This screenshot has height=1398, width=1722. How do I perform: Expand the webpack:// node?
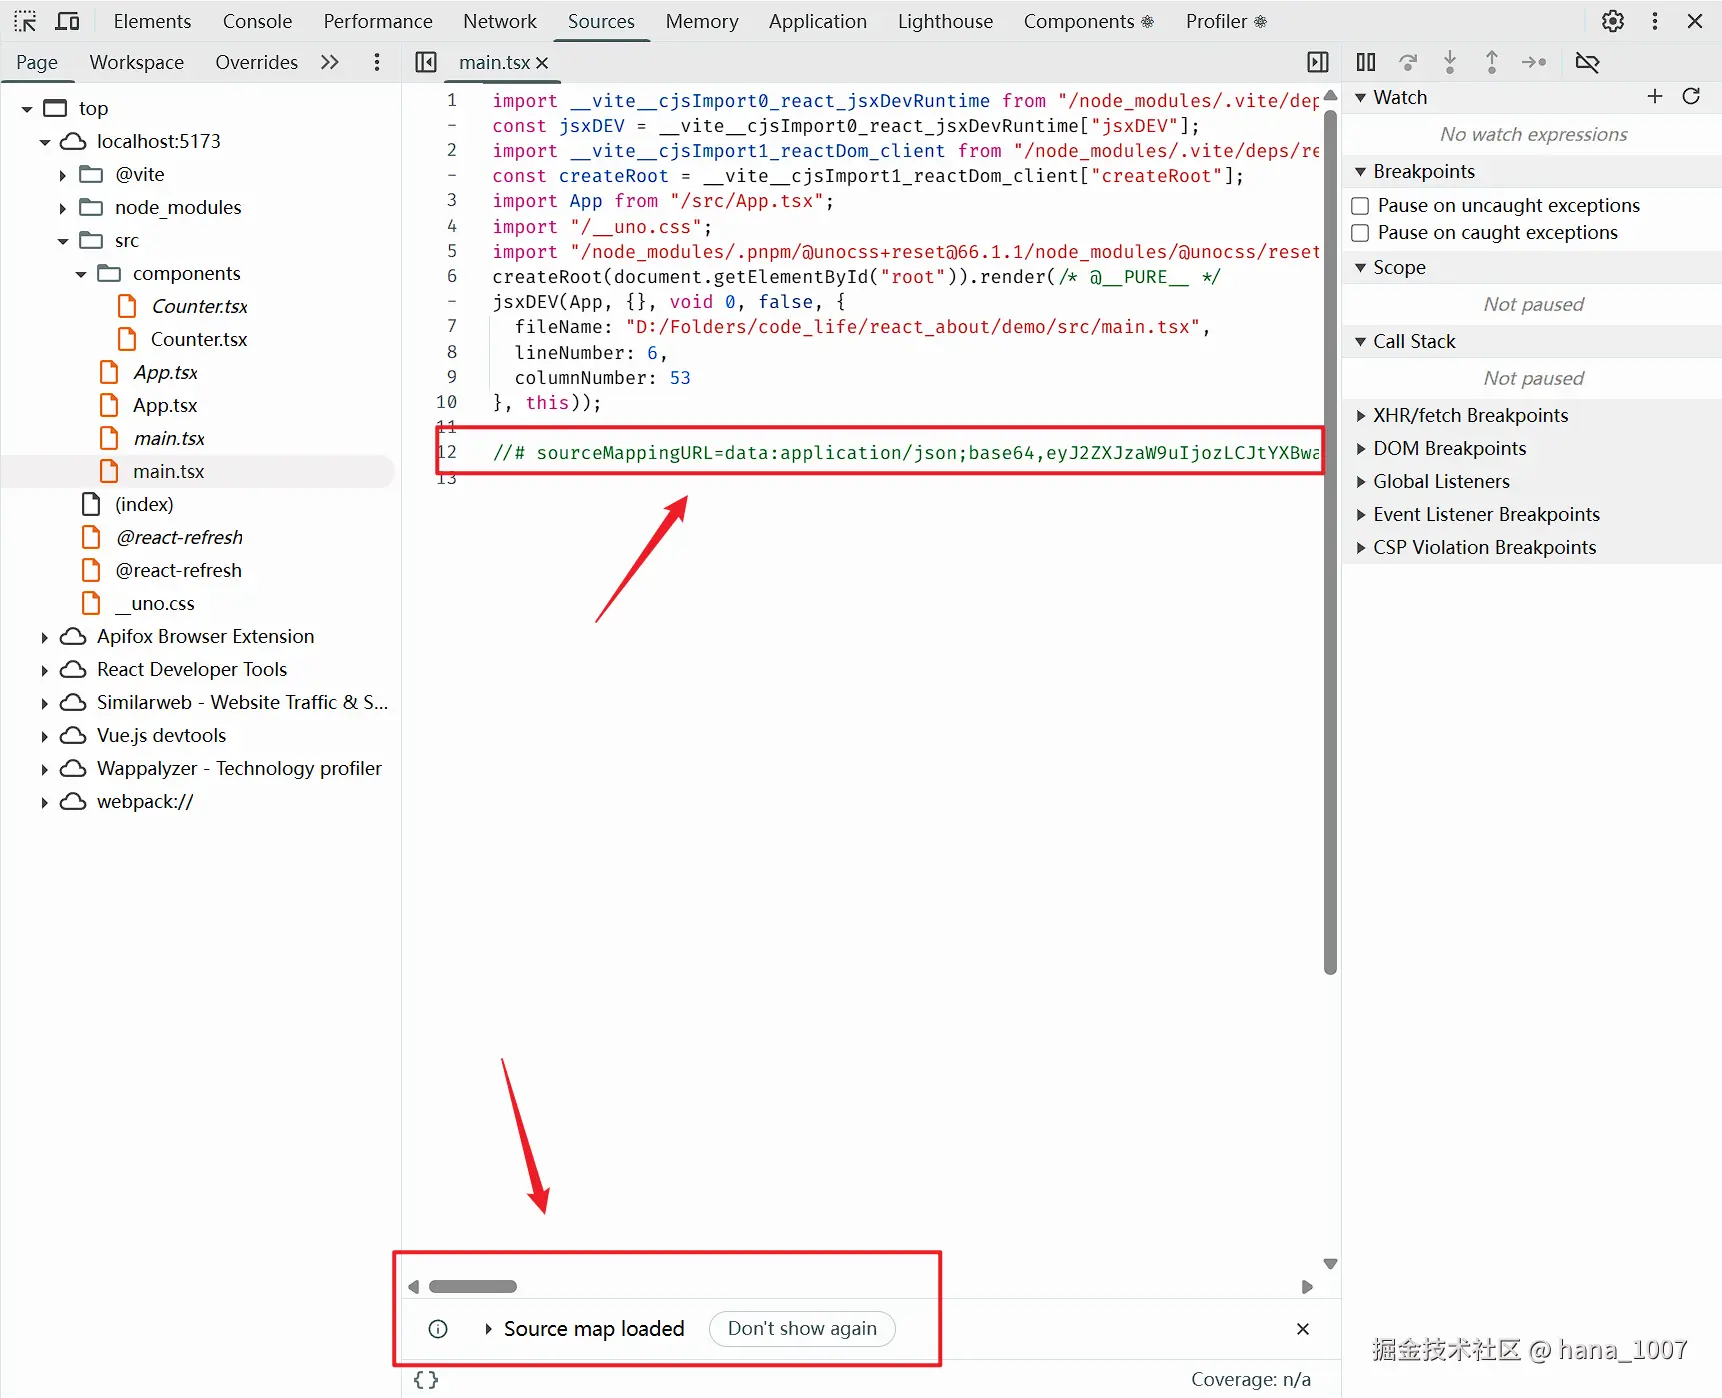[x=44, y=802]
